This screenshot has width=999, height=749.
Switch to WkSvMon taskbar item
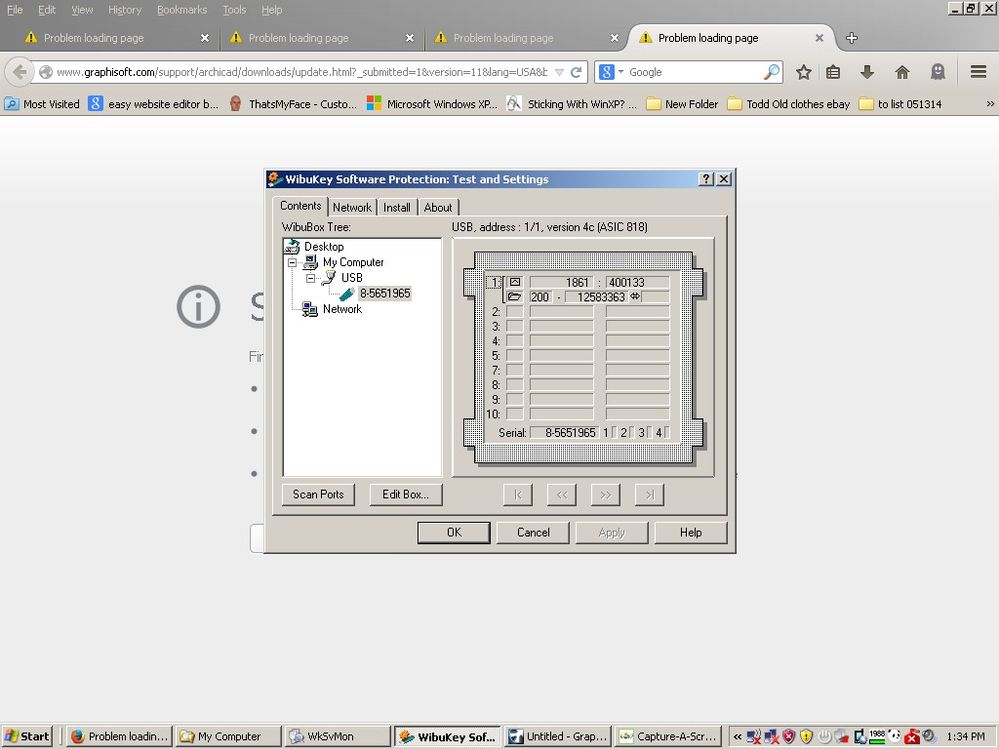336,736
